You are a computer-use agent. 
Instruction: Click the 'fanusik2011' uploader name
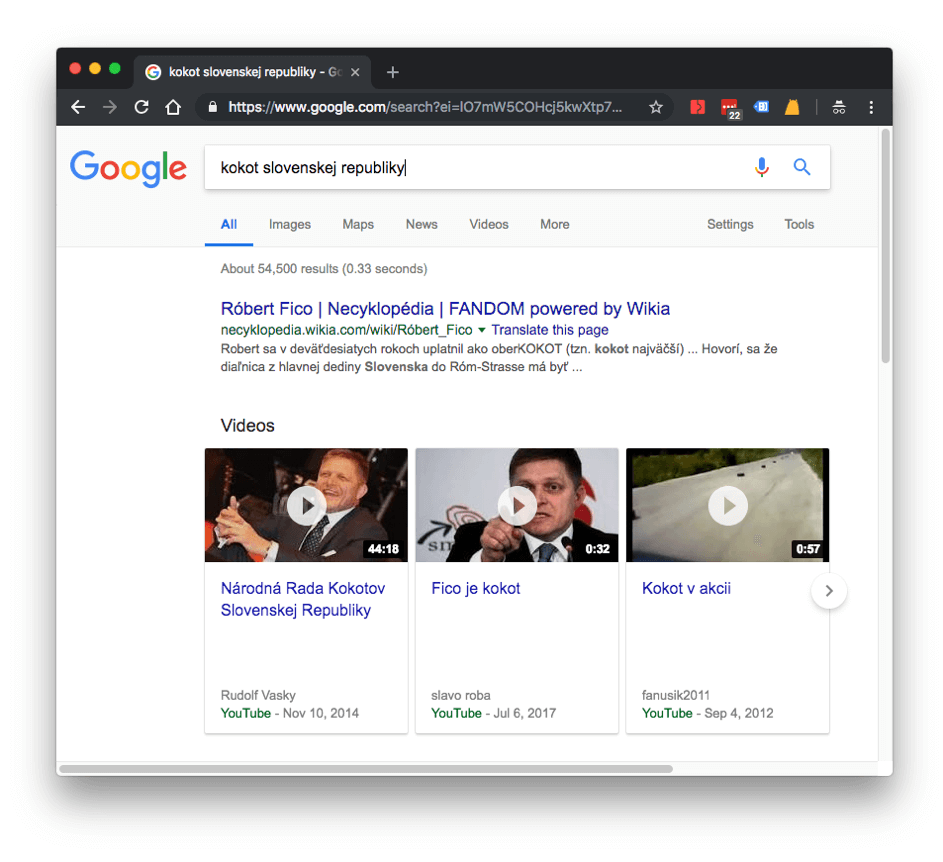(x=675, y=695)
